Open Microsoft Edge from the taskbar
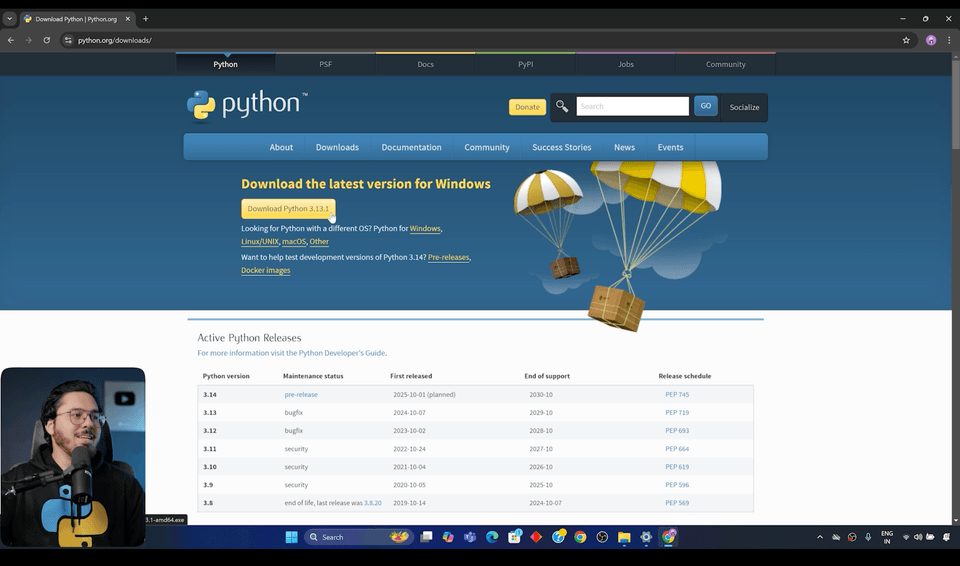Viewport: 960px width, 566px height. coord(492,537)
